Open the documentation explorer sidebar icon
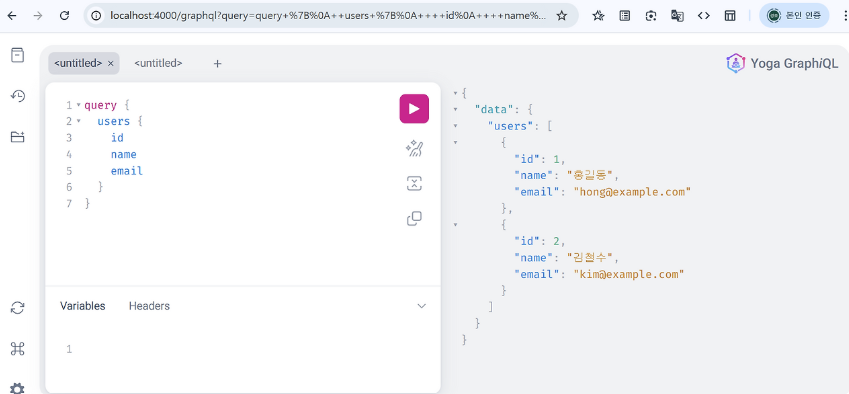The height and width of the screenshot is (394, 849). pyautogui.click(x=18, y=55)
